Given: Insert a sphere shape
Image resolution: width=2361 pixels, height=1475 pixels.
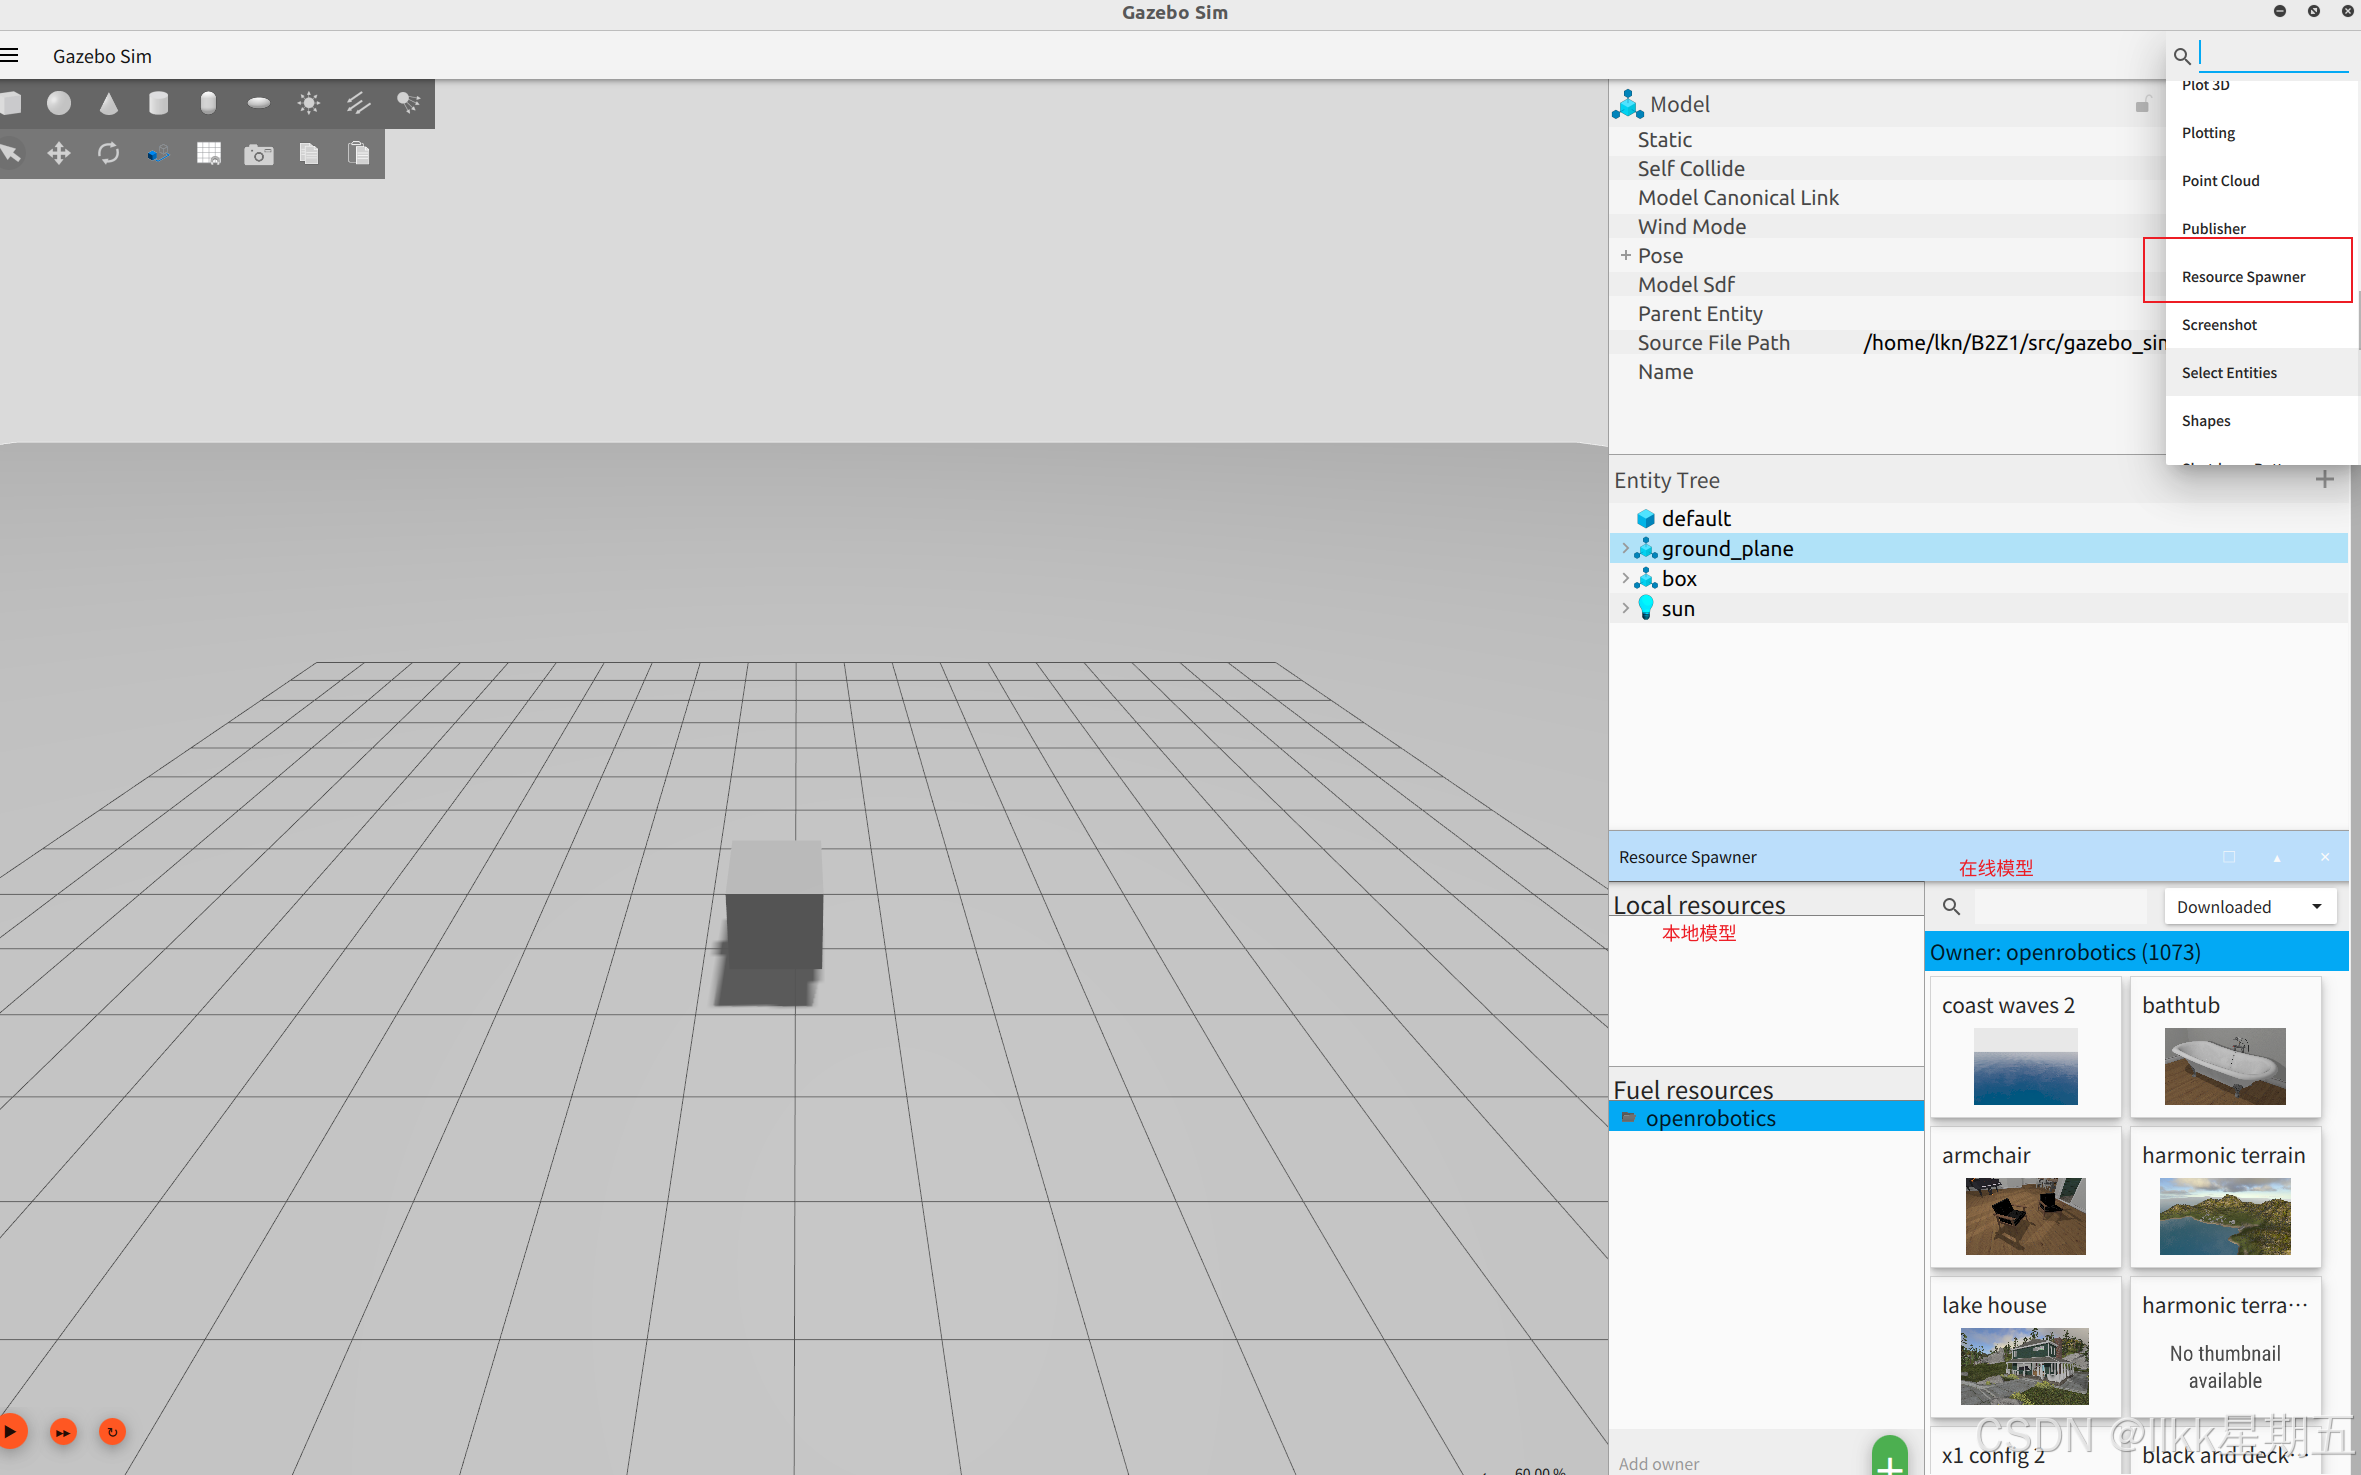Looking at the screenshot, I should [x=59, y=103].
